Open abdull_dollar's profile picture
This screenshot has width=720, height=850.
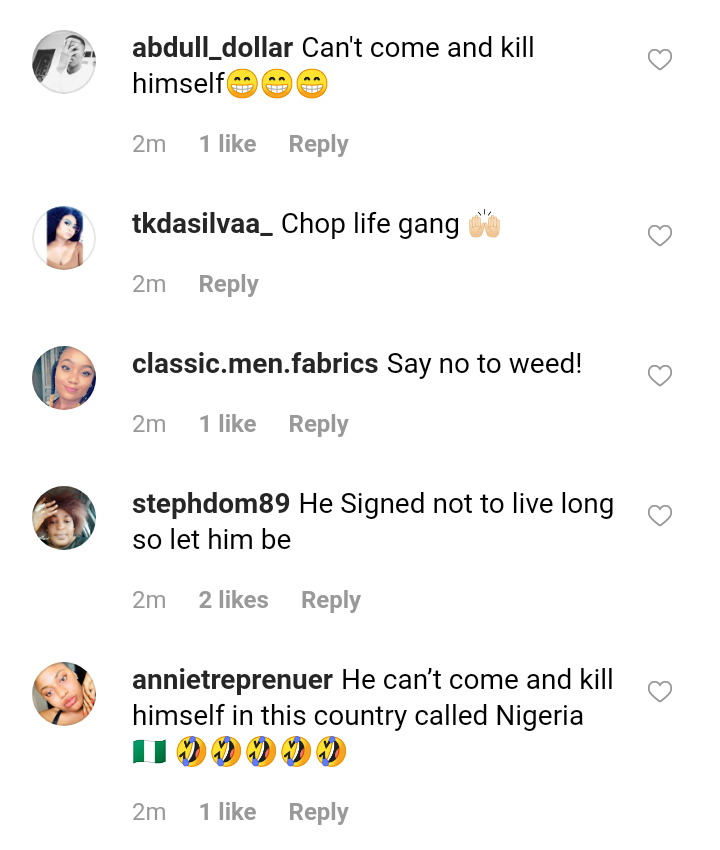pyautogui.click(x=64, y=62)
